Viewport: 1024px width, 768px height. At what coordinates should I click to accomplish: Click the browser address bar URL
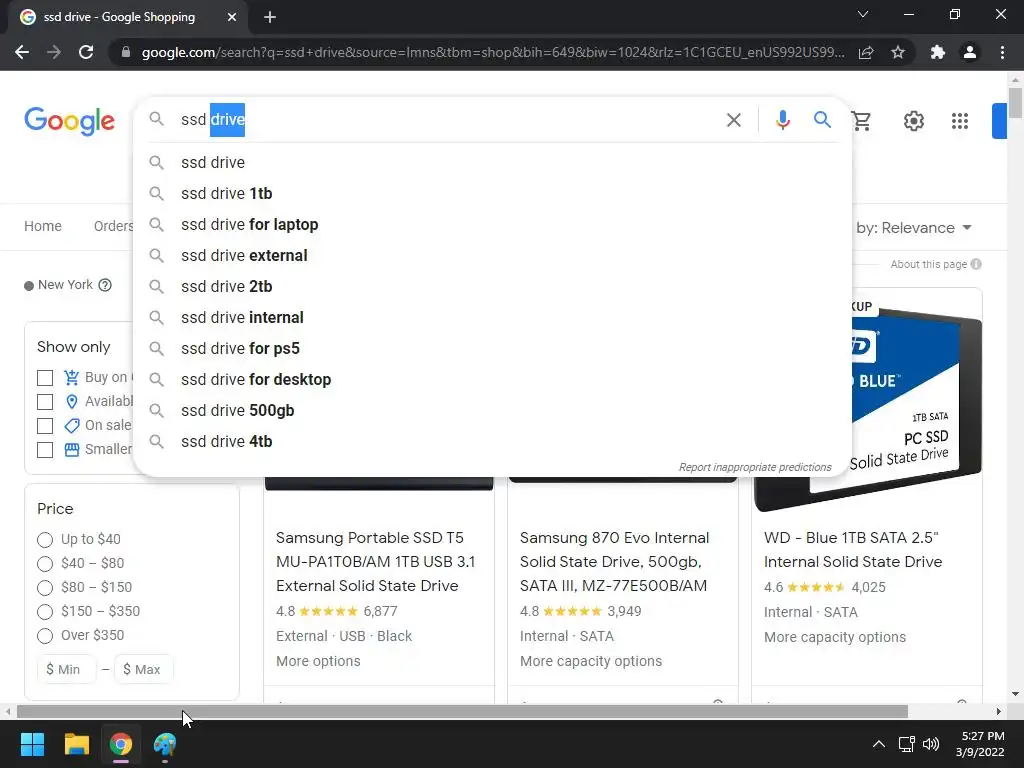pos(493,52)
